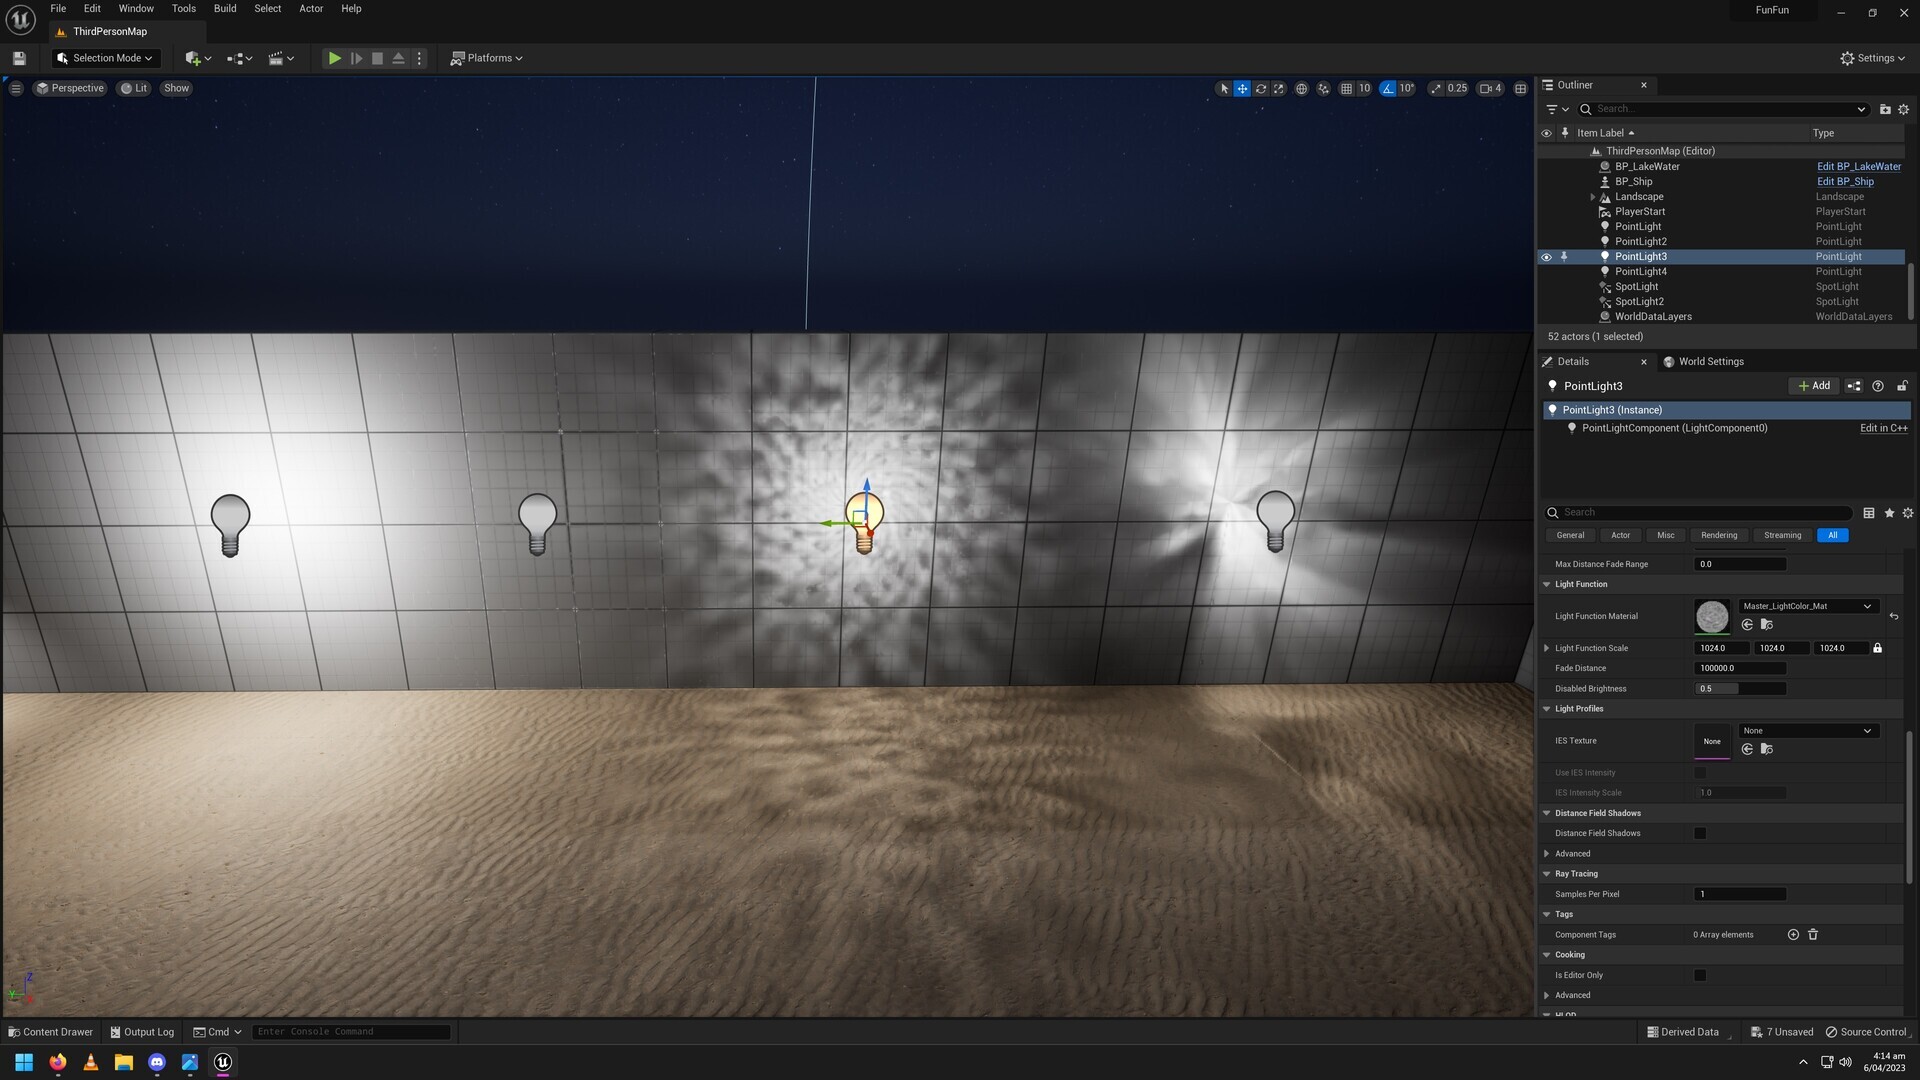Open the Selection Mode dropdown
Viewport: 1920px width, 1080px height.
pos(106,58)
